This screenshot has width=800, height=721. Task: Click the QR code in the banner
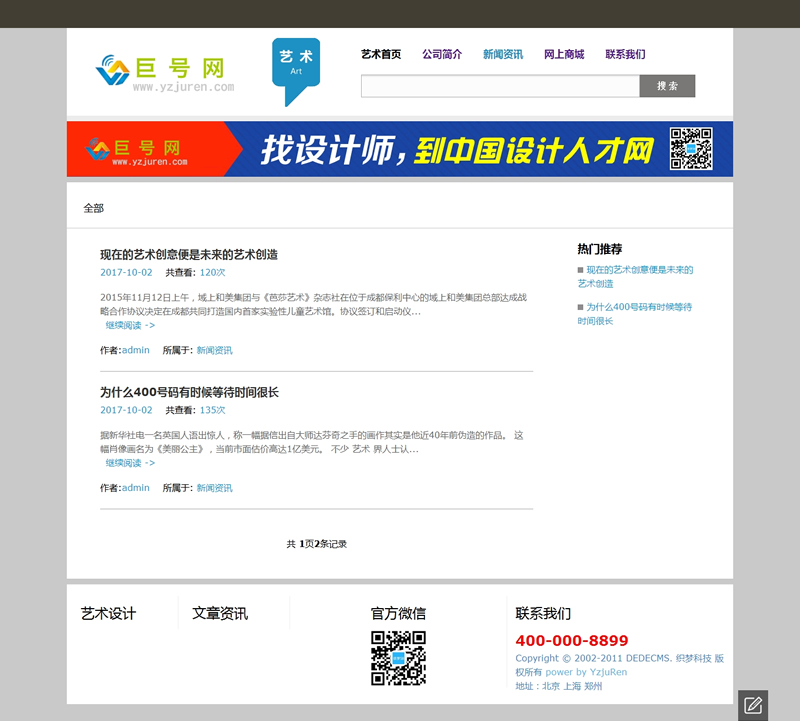(x=691, y=149)
